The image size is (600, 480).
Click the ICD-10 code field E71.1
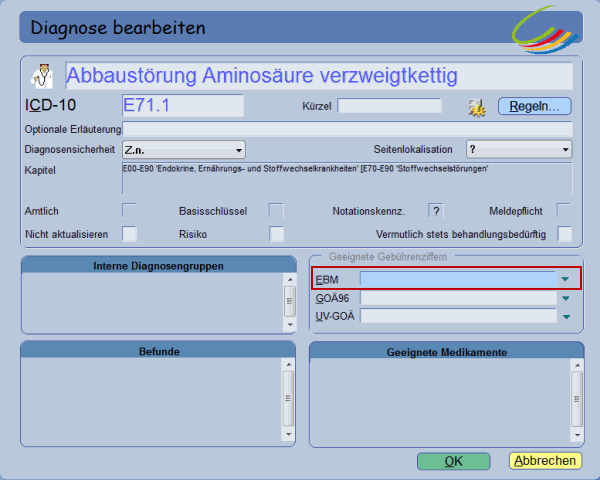click(183, 105)
